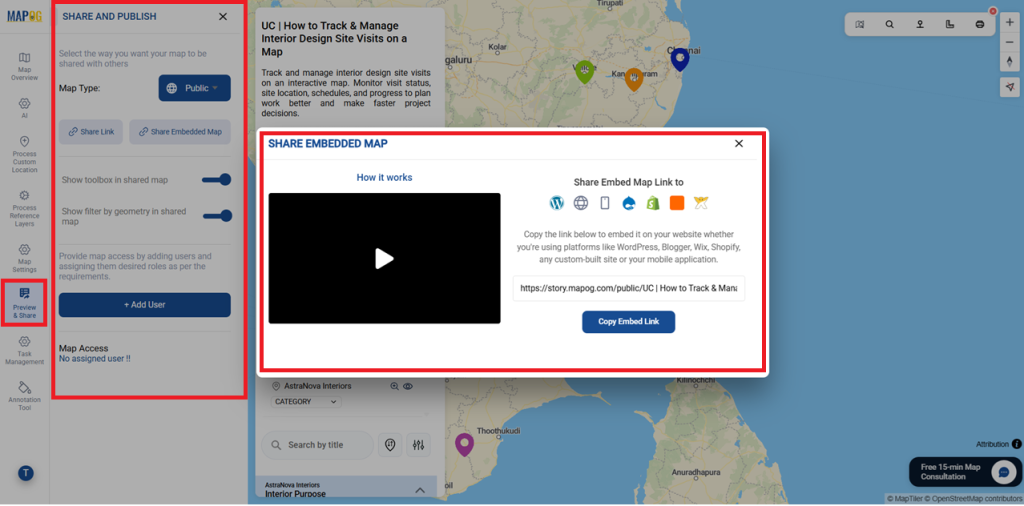The image size is (1024, 506).
Task: Open Process Reference Layers
Action: pos(24,208)
